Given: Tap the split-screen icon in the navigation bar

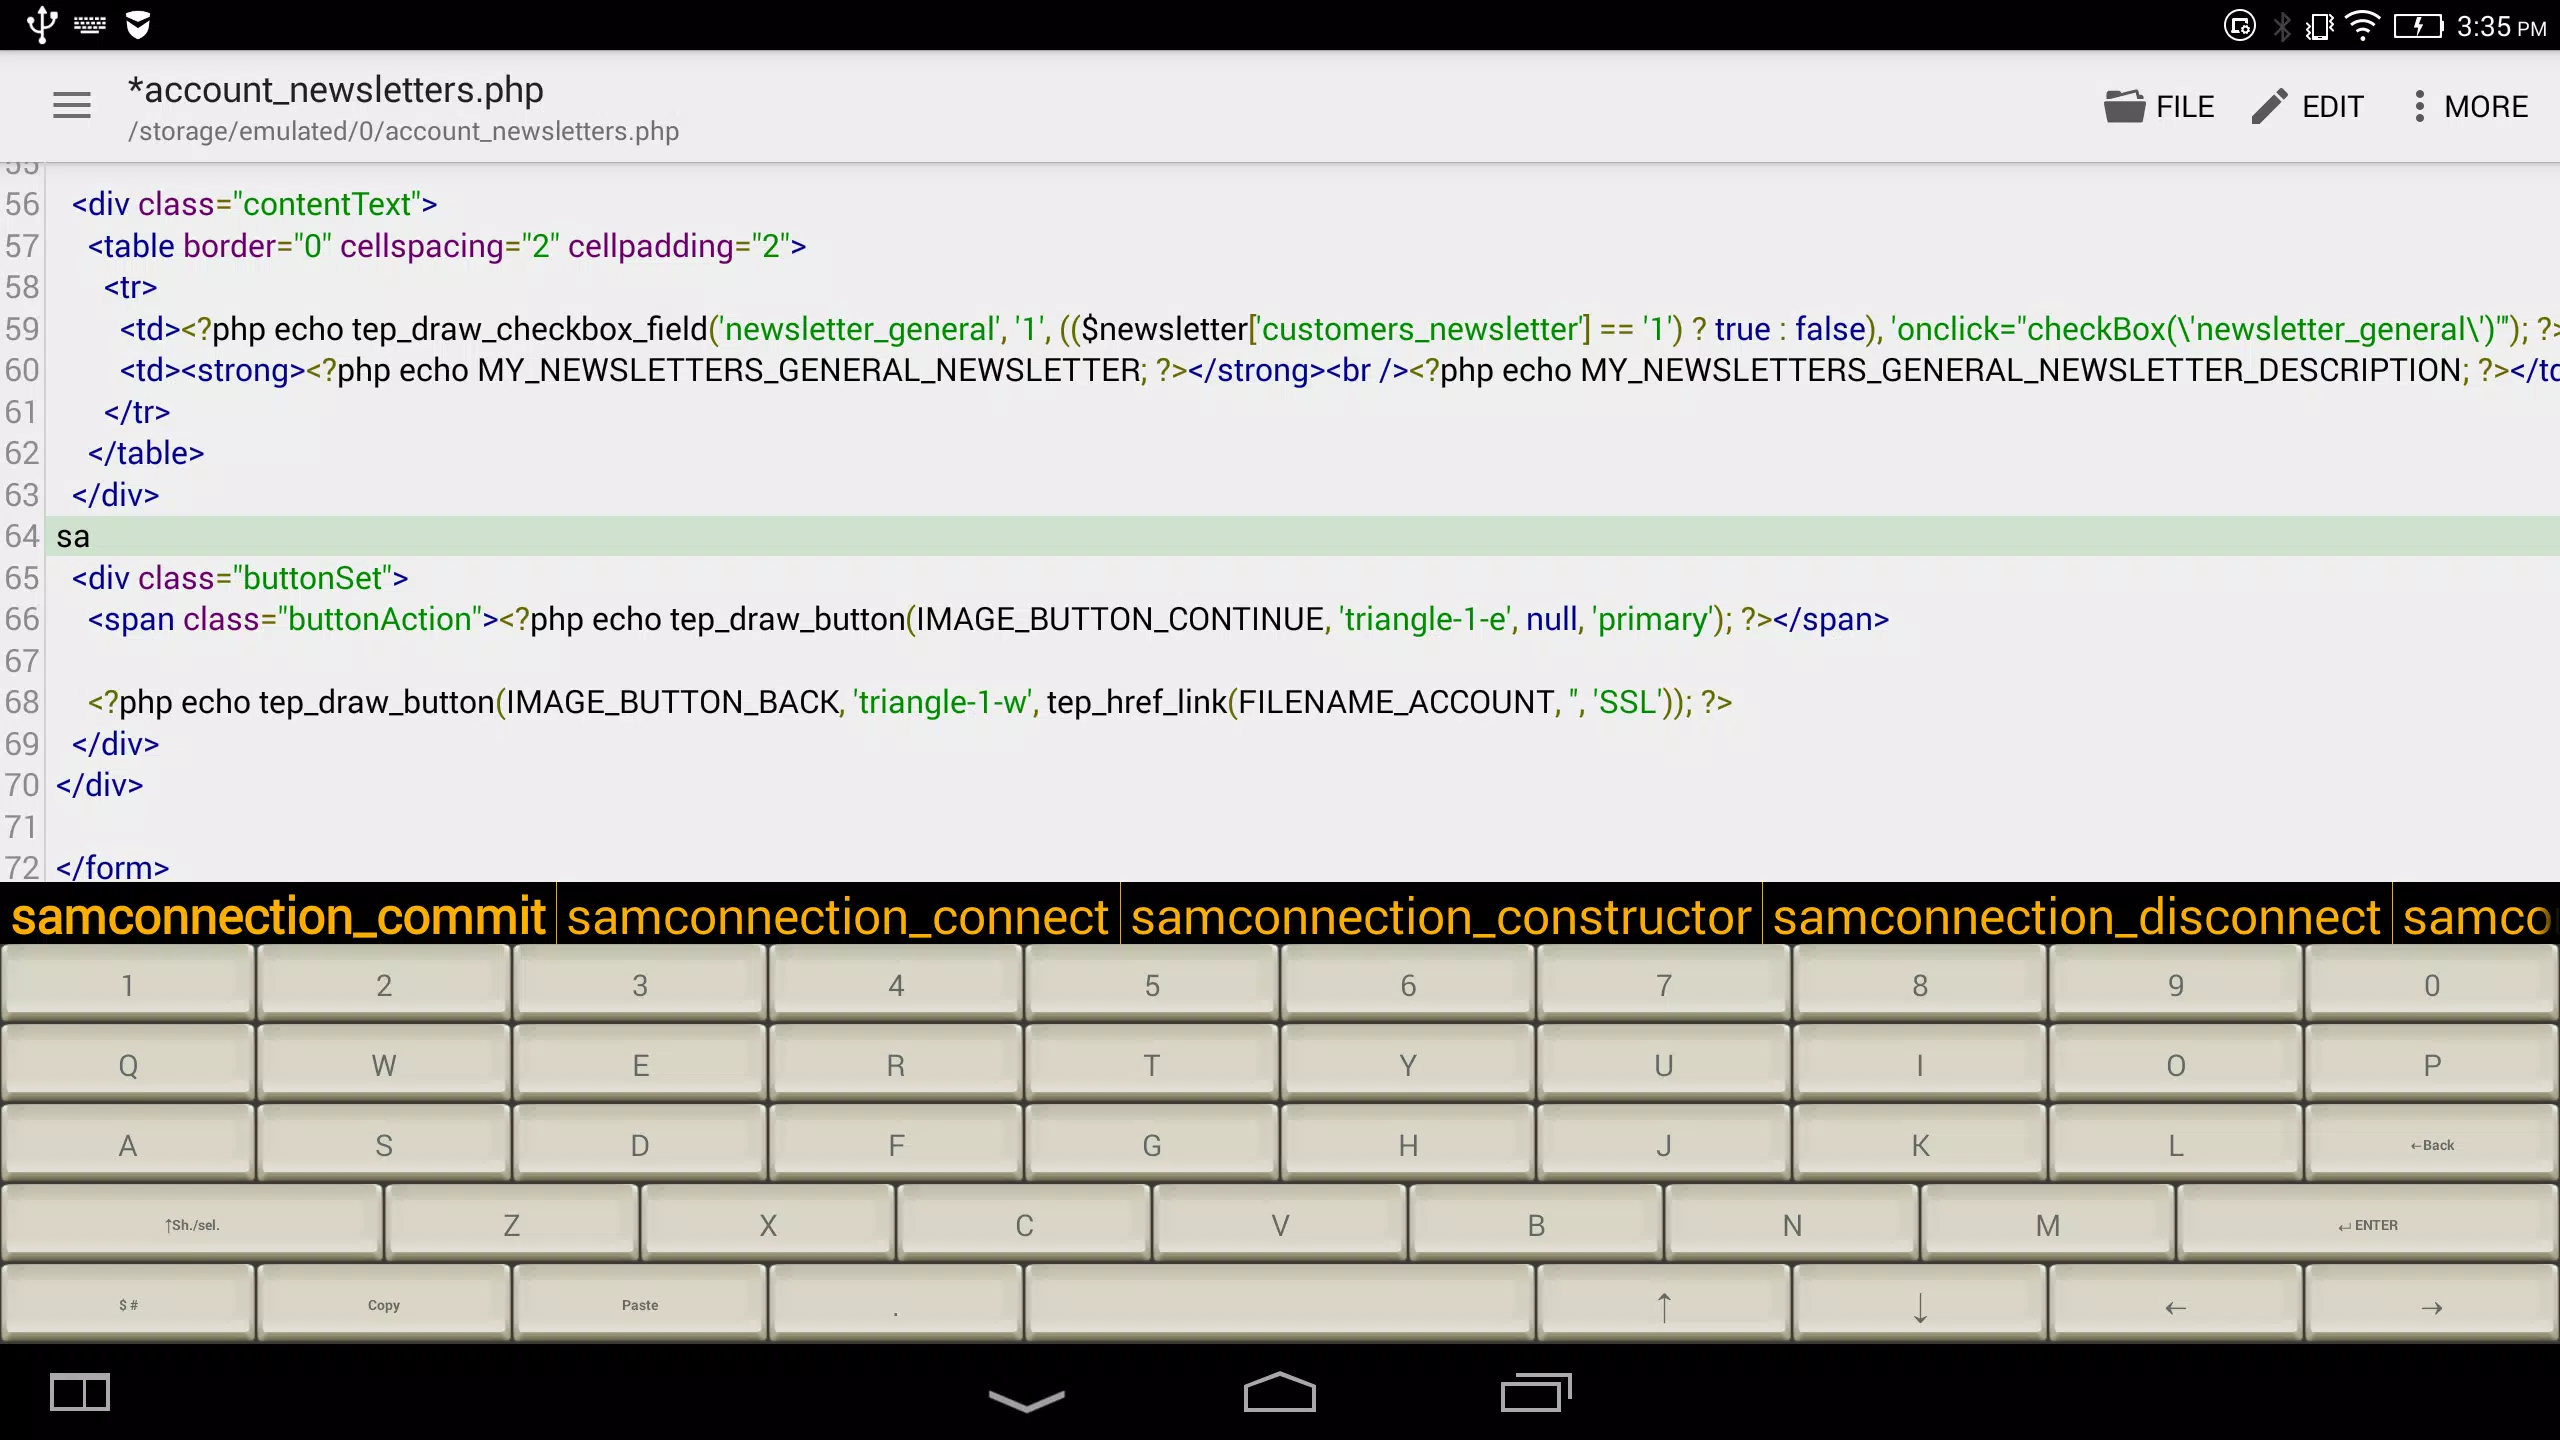Looking at the screenshot, I should (x=80, y=1392).
